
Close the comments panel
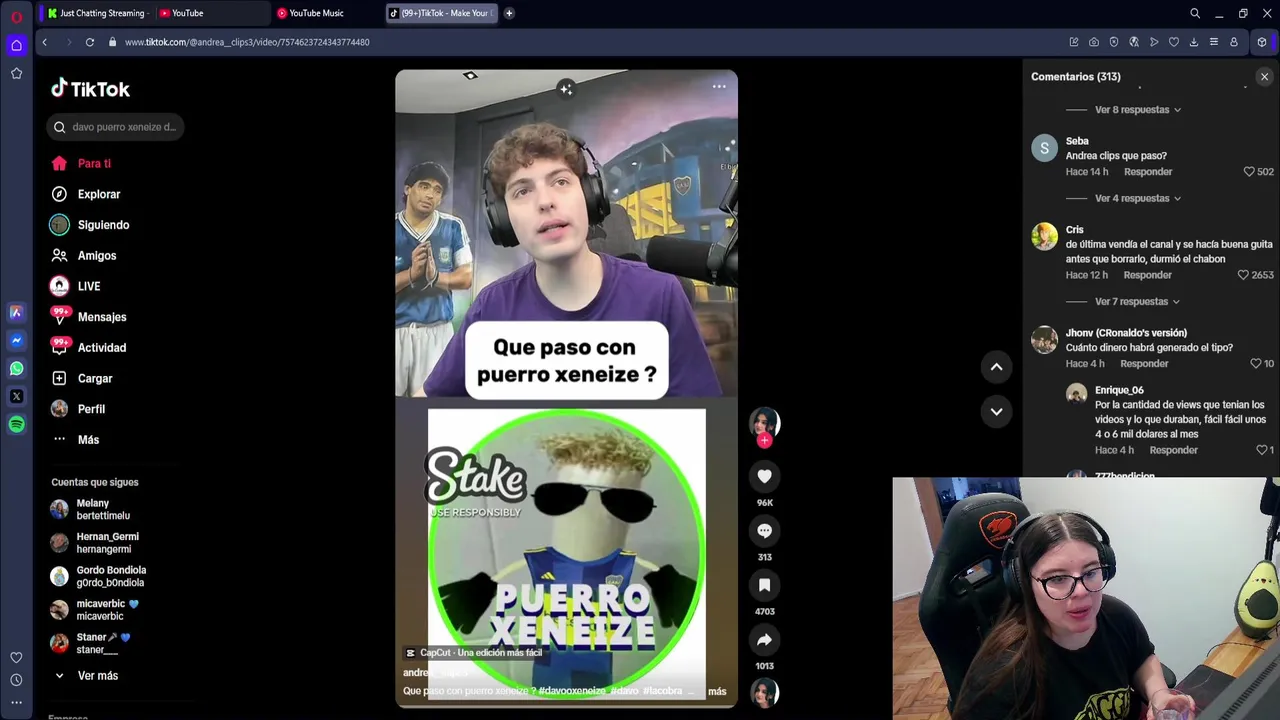(x=1264, y=77)
